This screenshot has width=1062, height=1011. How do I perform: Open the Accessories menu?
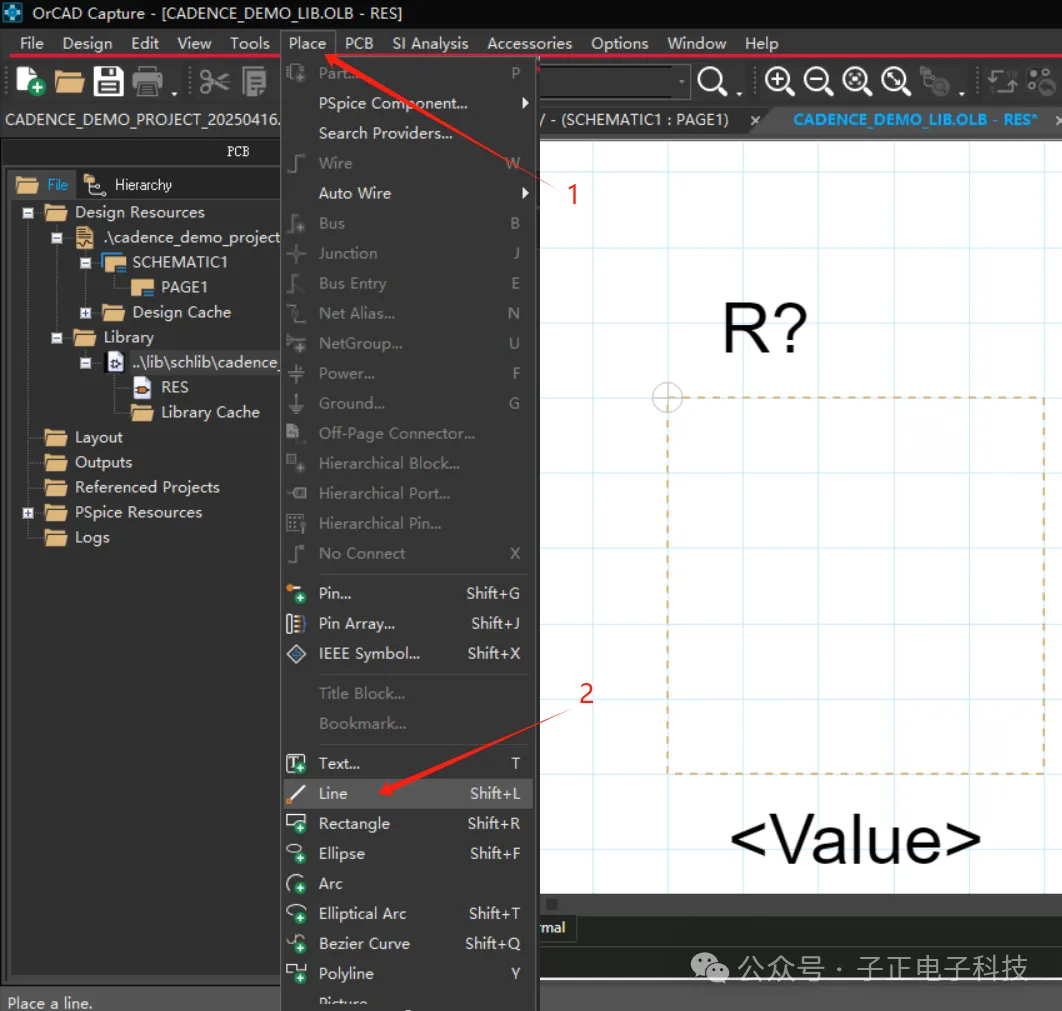530,43
